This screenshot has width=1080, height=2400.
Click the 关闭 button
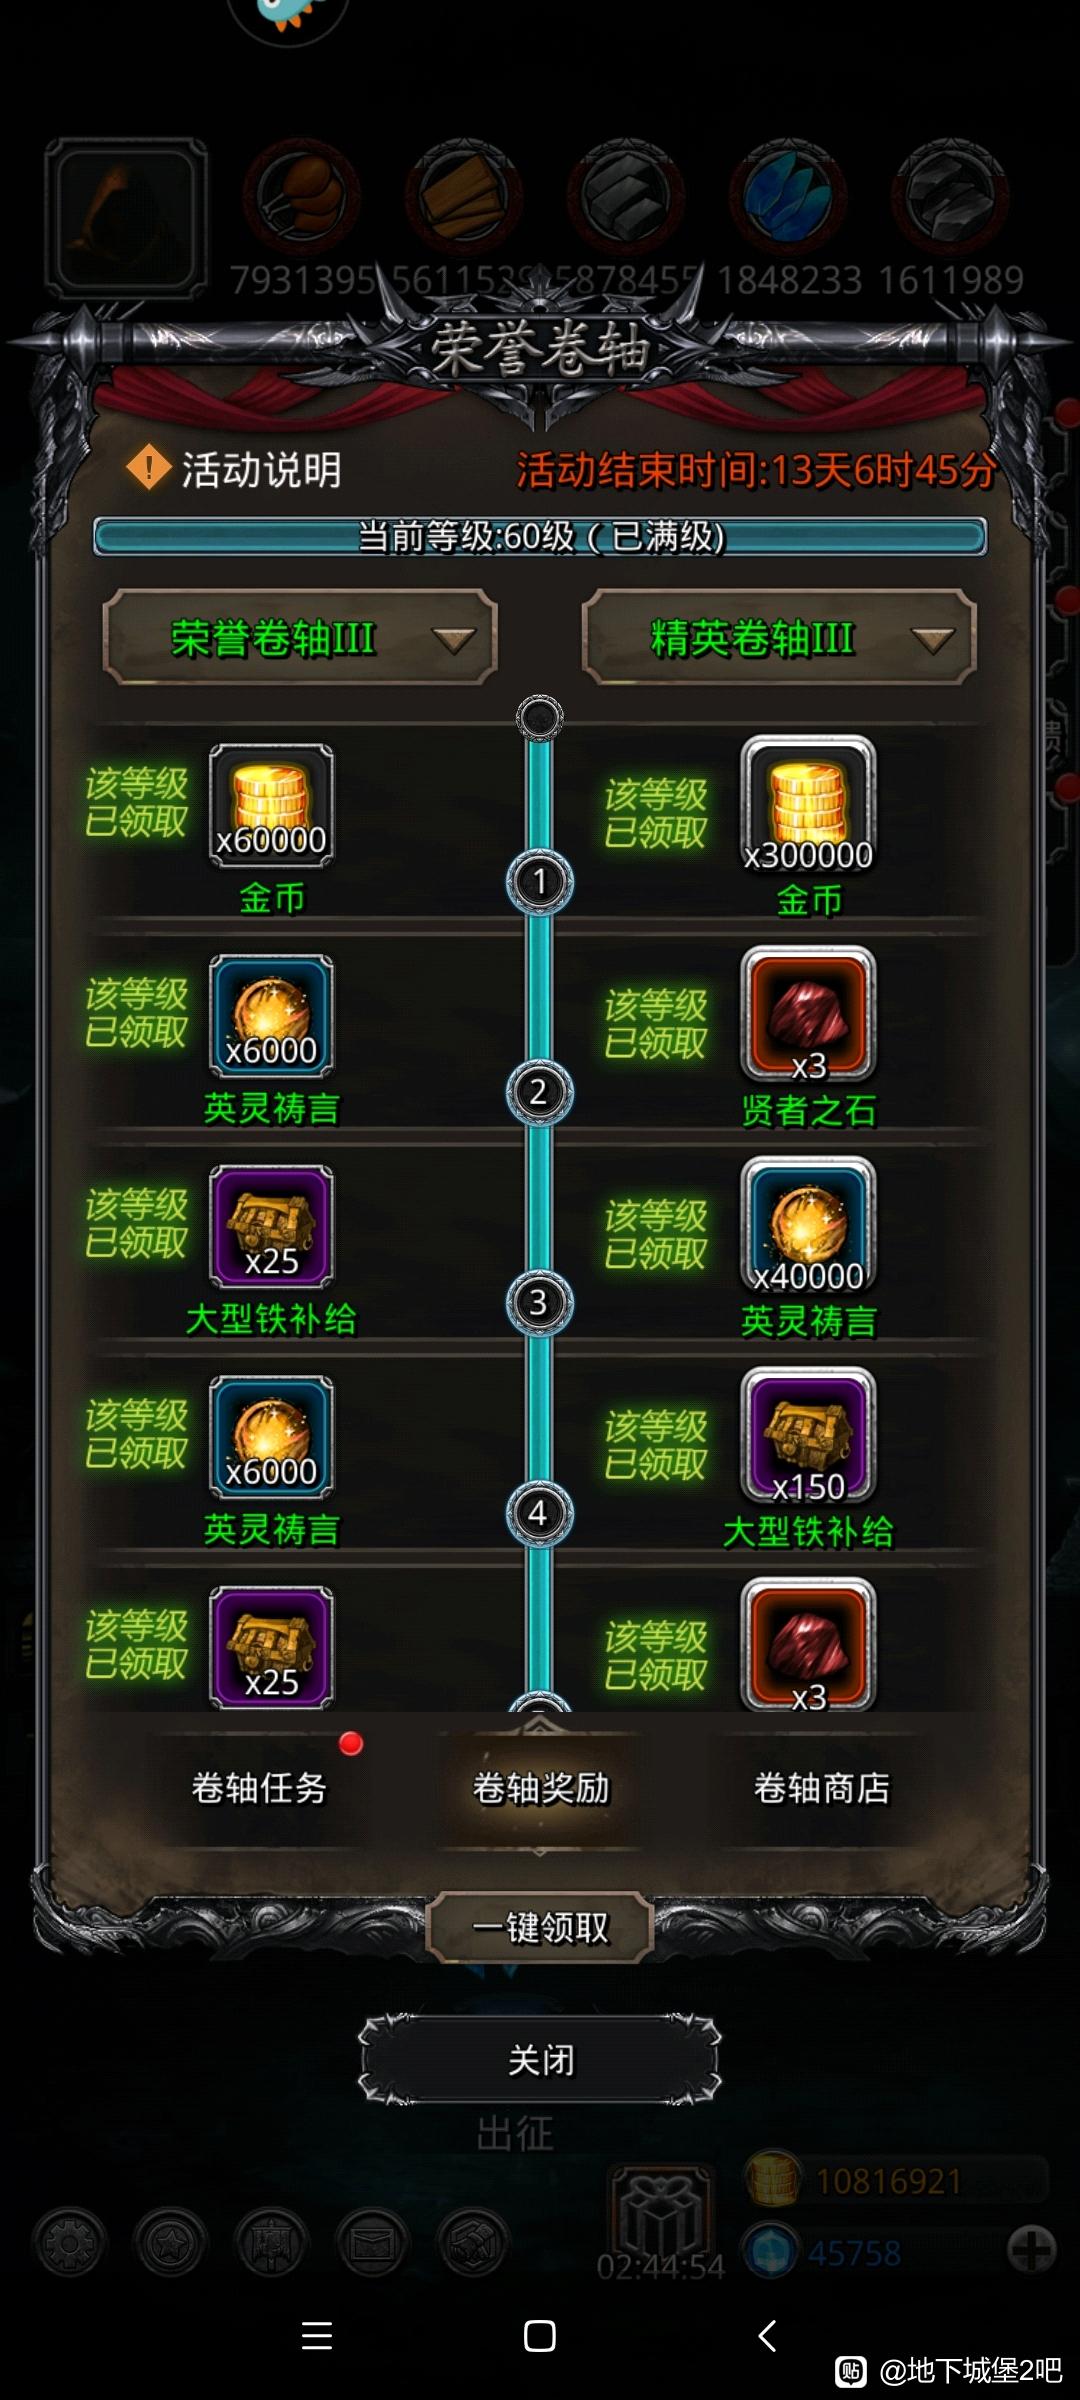540,2060
